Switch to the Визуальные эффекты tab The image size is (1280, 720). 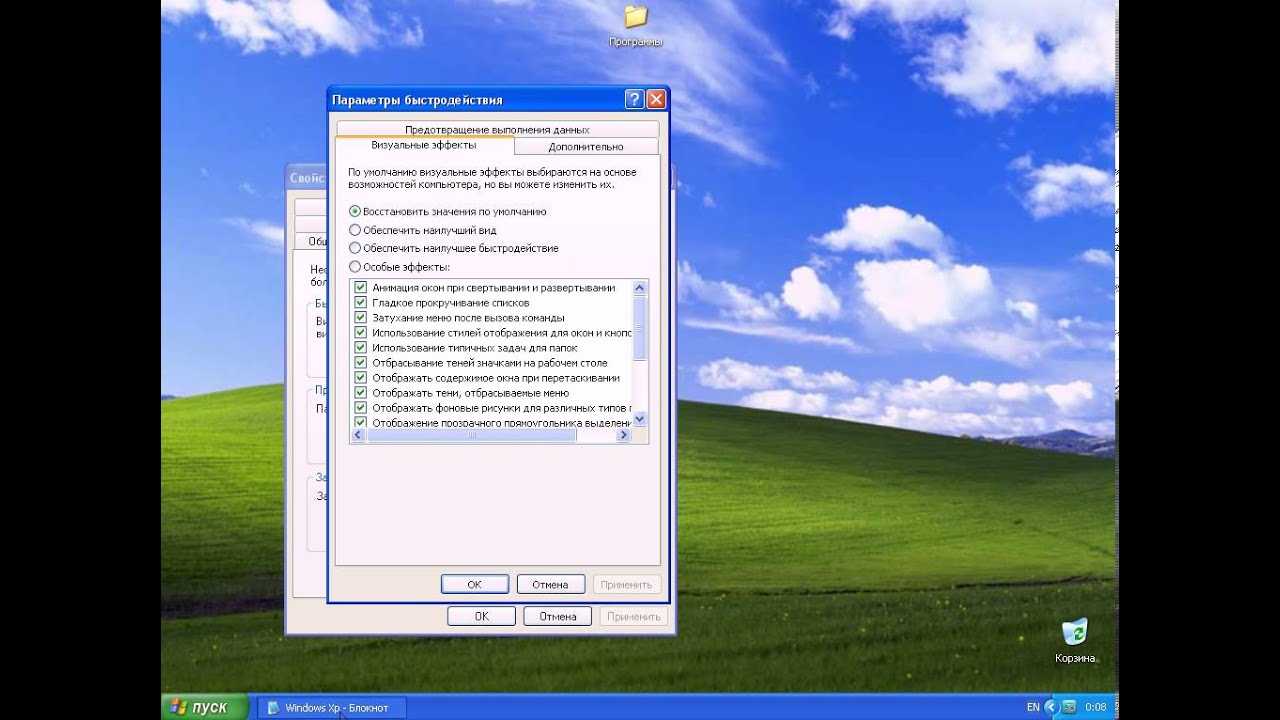pos(424,145)
